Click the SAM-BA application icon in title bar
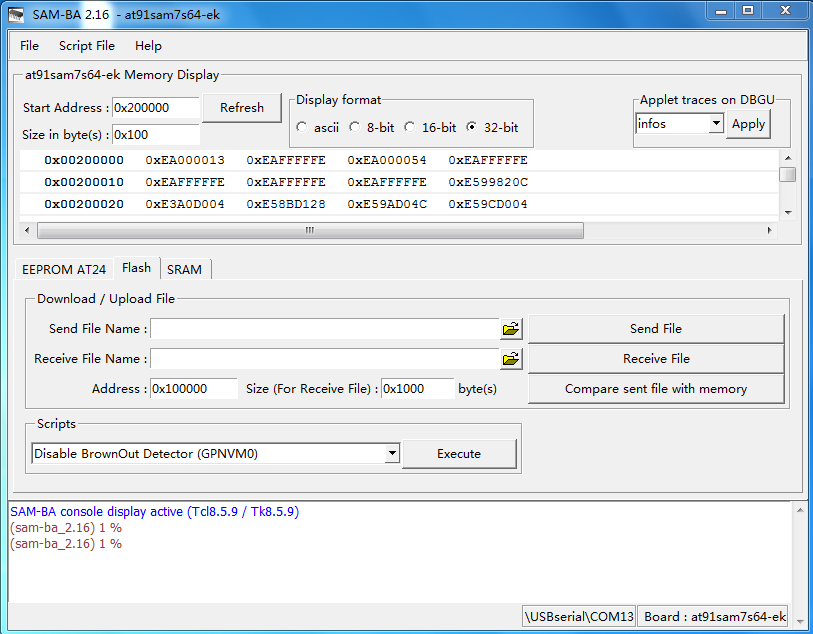813x634 pixels. [16, 15]
